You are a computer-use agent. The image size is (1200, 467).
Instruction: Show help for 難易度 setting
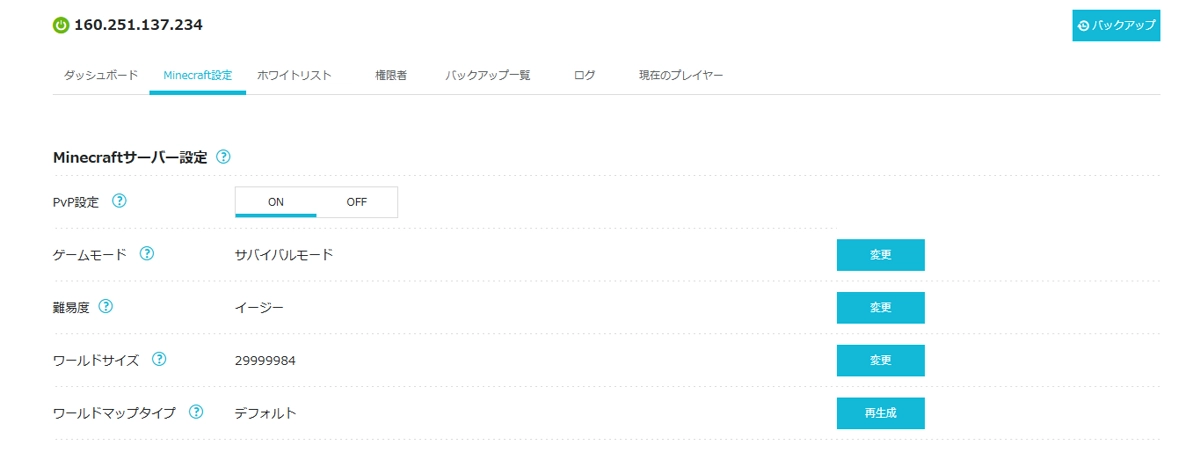pos(106,307)
